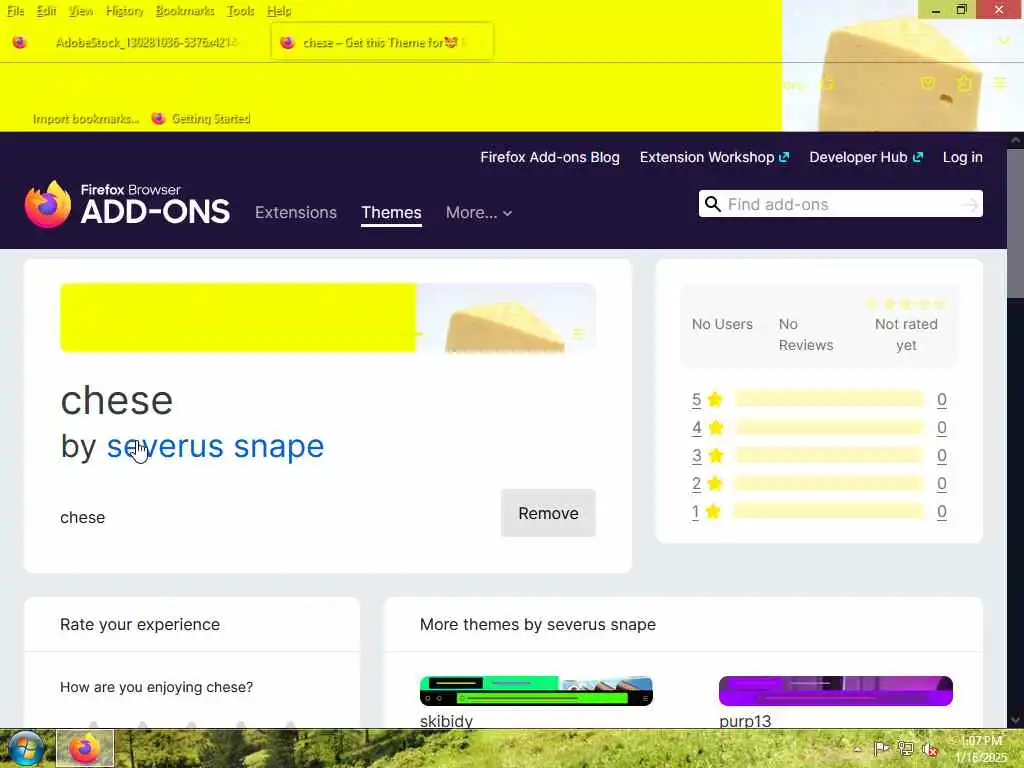Open the taskbar clock showing 1:07 PM
1024x768 pixels.
coord(981,749)
